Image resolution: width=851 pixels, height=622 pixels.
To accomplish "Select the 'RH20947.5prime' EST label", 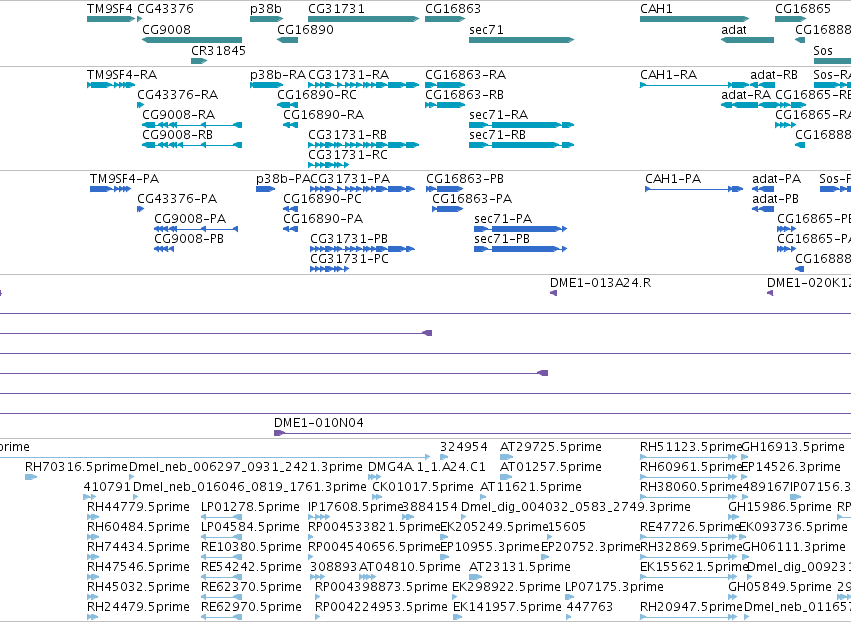I will (x=691, y=607).
